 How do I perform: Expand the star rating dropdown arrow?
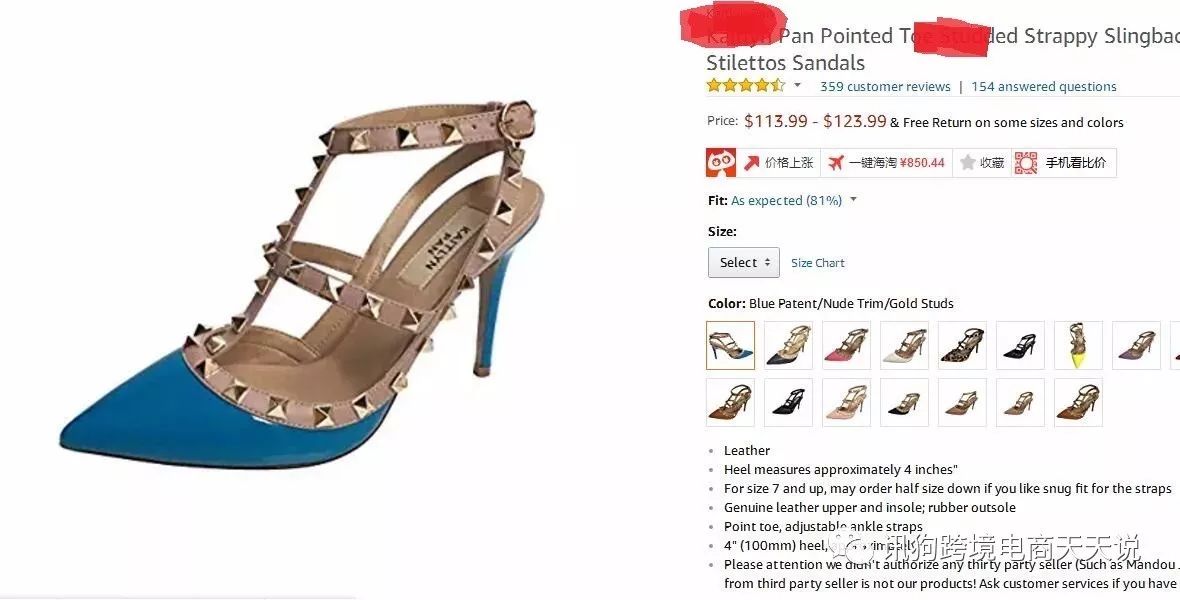798,85
